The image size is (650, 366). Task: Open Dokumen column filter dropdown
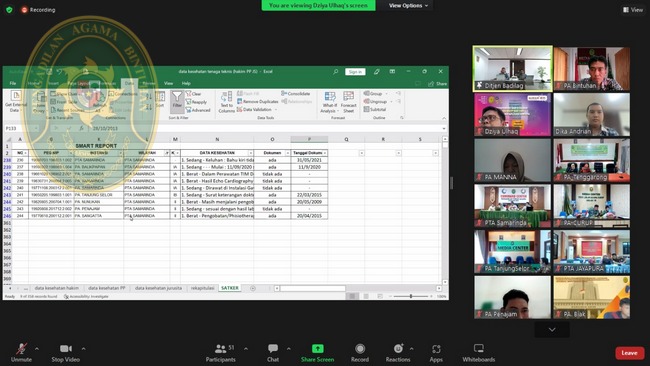(x=287, y=153)
